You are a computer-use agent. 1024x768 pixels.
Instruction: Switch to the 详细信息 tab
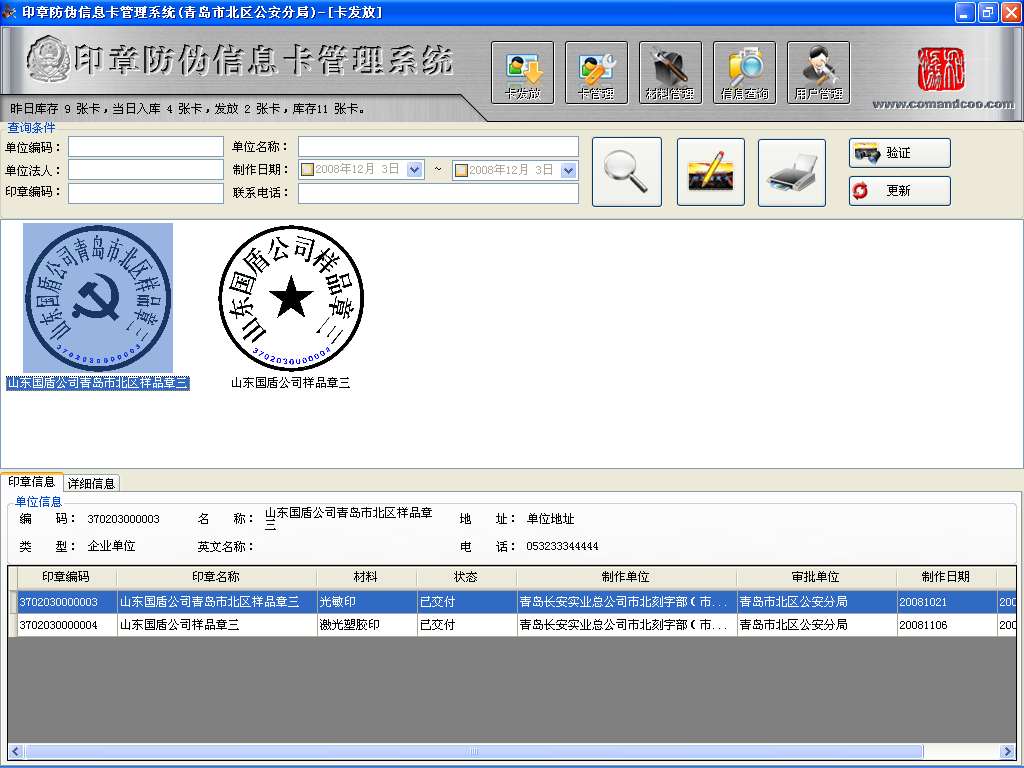[x=92, y=483]
